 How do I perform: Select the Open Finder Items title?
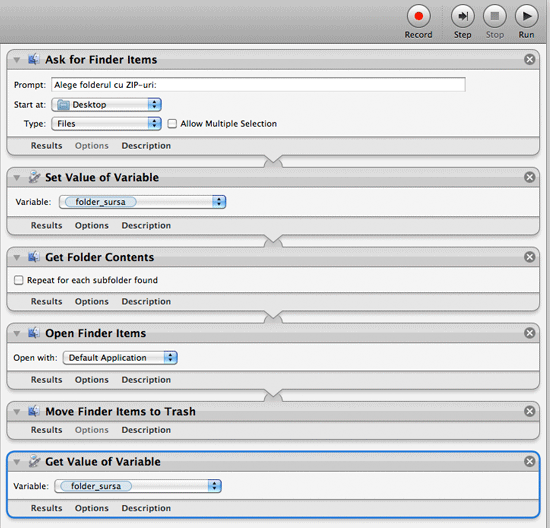pyautogui.click(x=95, y=333)
